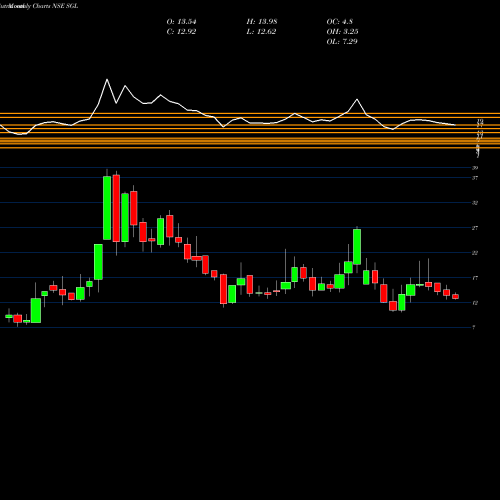Click the highest peak of the white indicator line
This screenshot has width=500, height=500.
coord(107,79)
